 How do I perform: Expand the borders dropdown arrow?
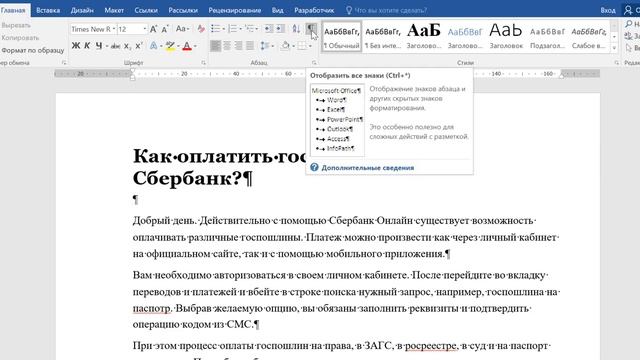(311, 46)
